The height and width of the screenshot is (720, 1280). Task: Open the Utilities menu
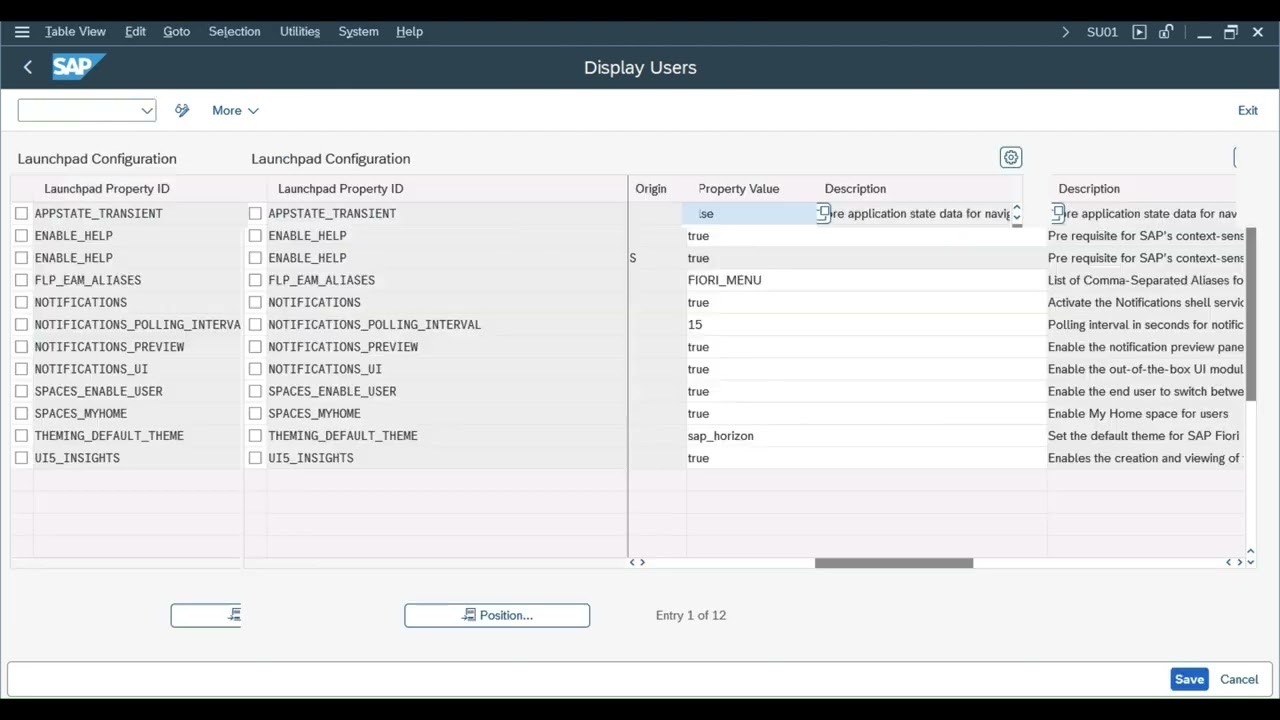pos(300,32)
